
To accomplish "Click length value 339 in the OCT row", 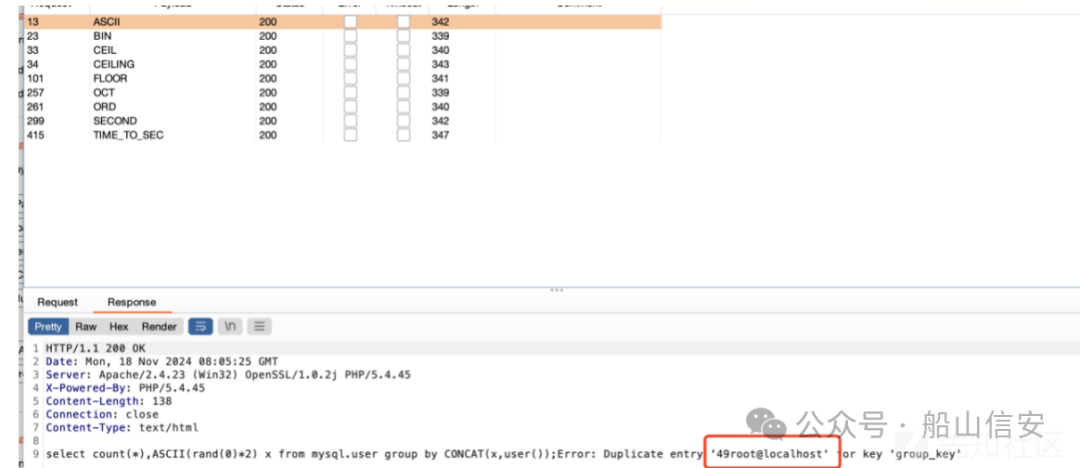I will 440,92.
